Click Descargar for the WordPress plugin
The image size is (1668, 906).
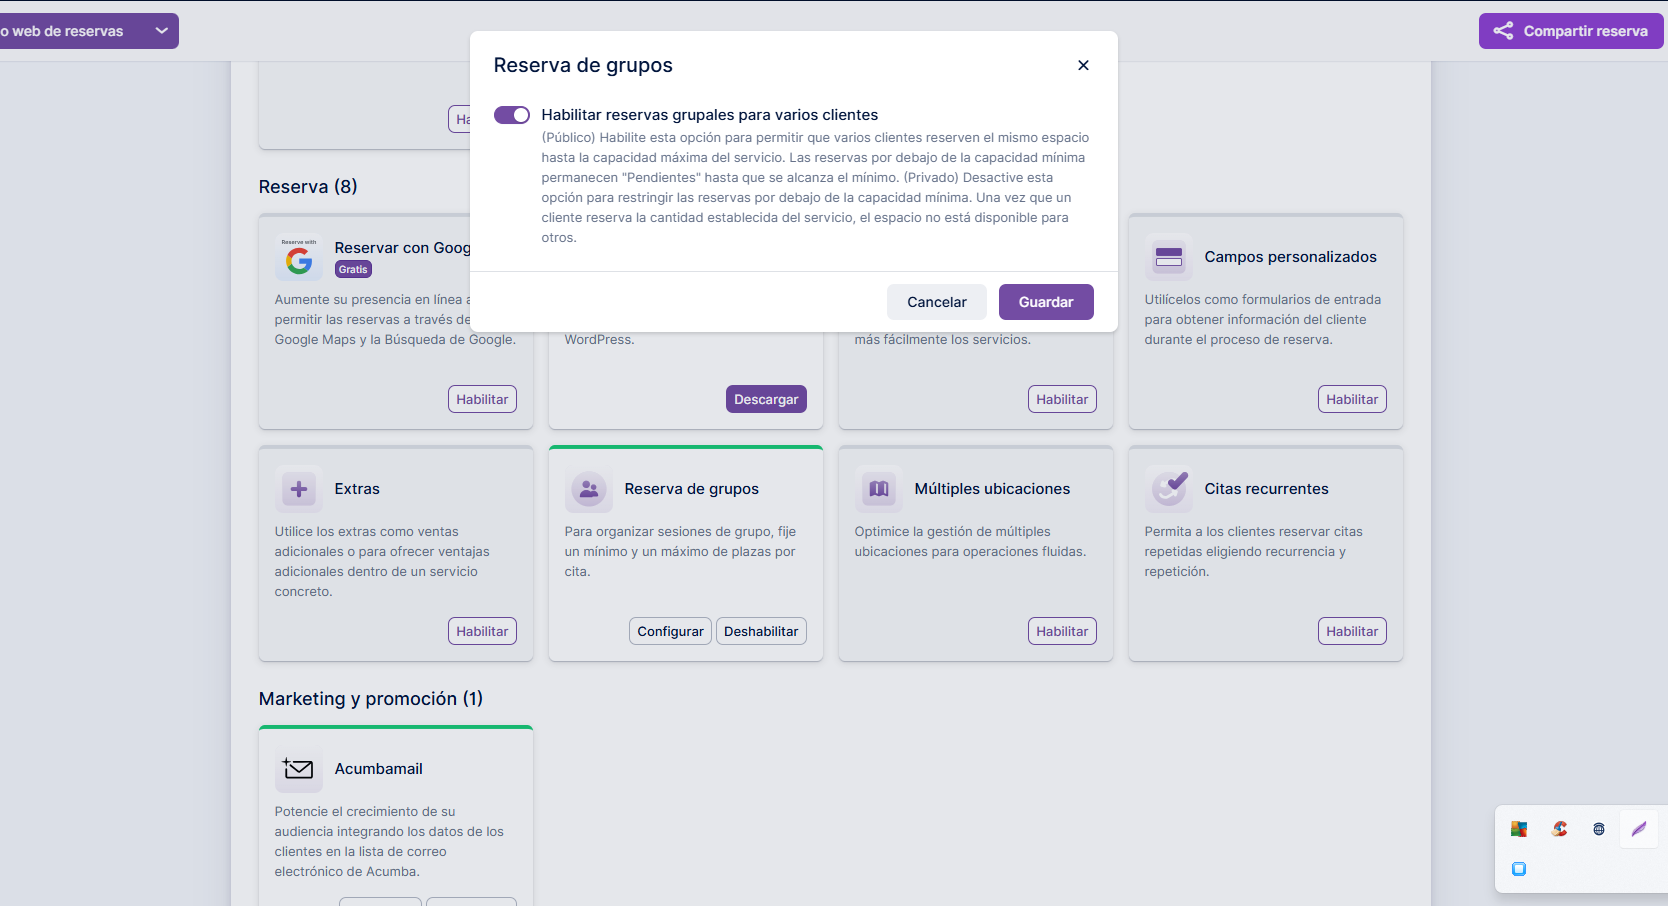(765, 399)
